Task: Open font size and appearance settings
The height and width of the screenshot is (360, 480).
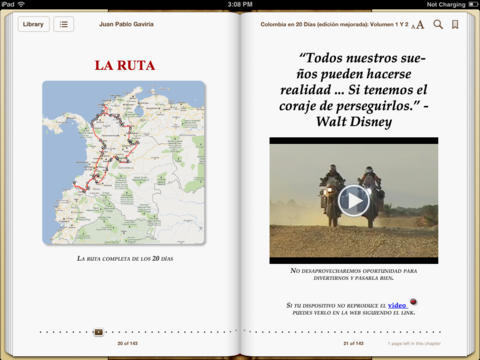Action: (418, 25)
